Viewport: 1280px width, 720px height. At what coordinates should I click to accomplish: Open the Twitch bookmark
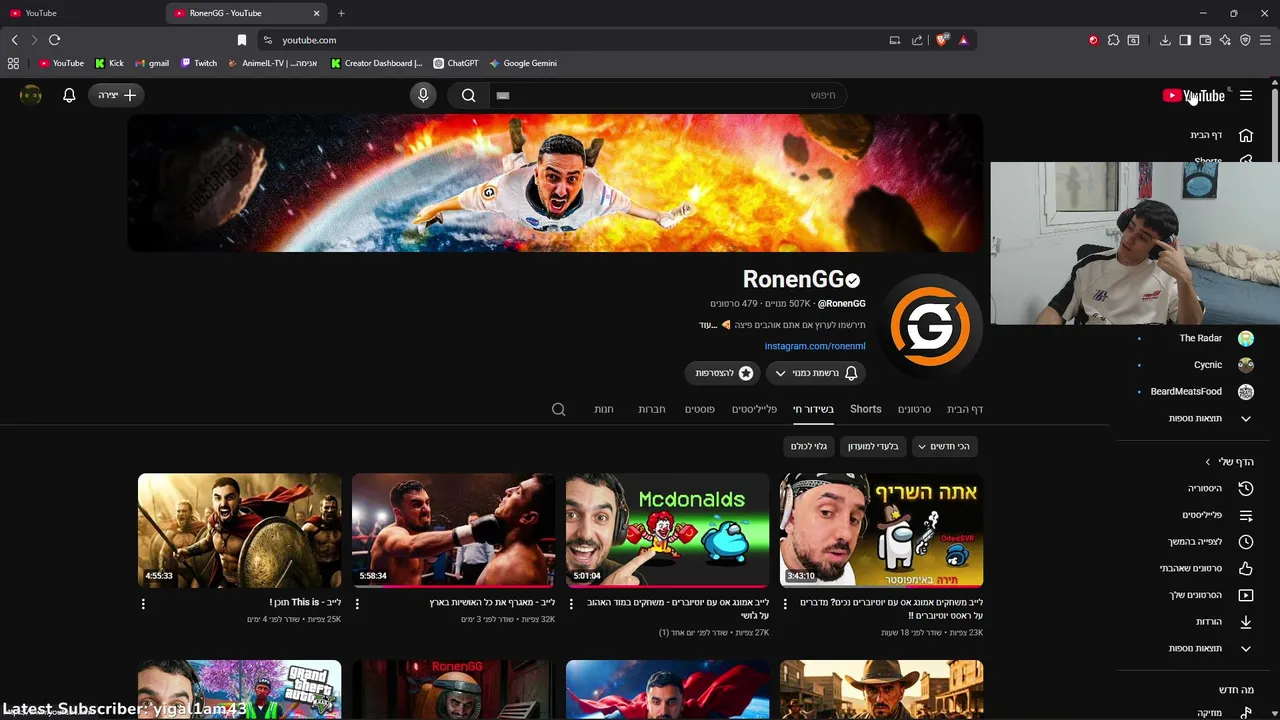pyautogui.click(x=199, y=63)
